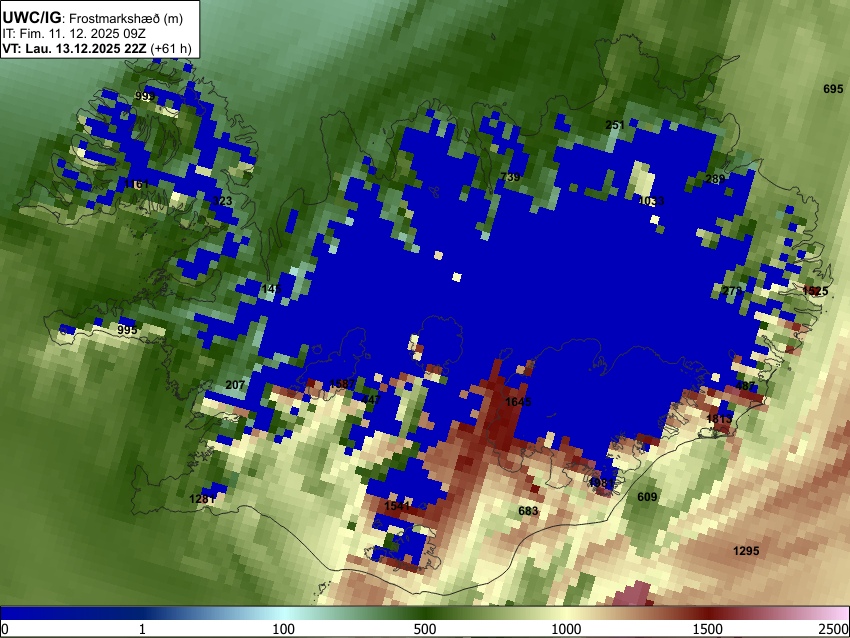Click the 739 map value
This screenshot has height=638, width=850.
[x=510, y=177]
